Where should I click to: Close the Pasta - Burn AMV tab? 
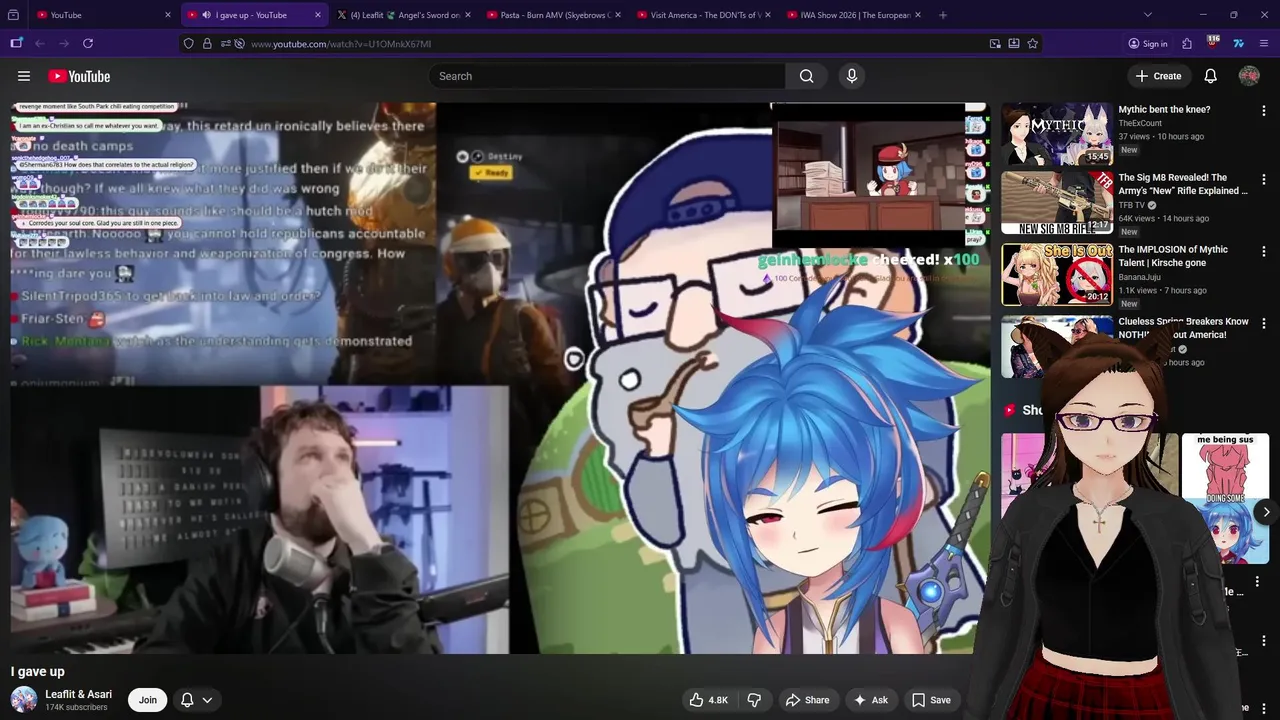click(x=618, y=15)
